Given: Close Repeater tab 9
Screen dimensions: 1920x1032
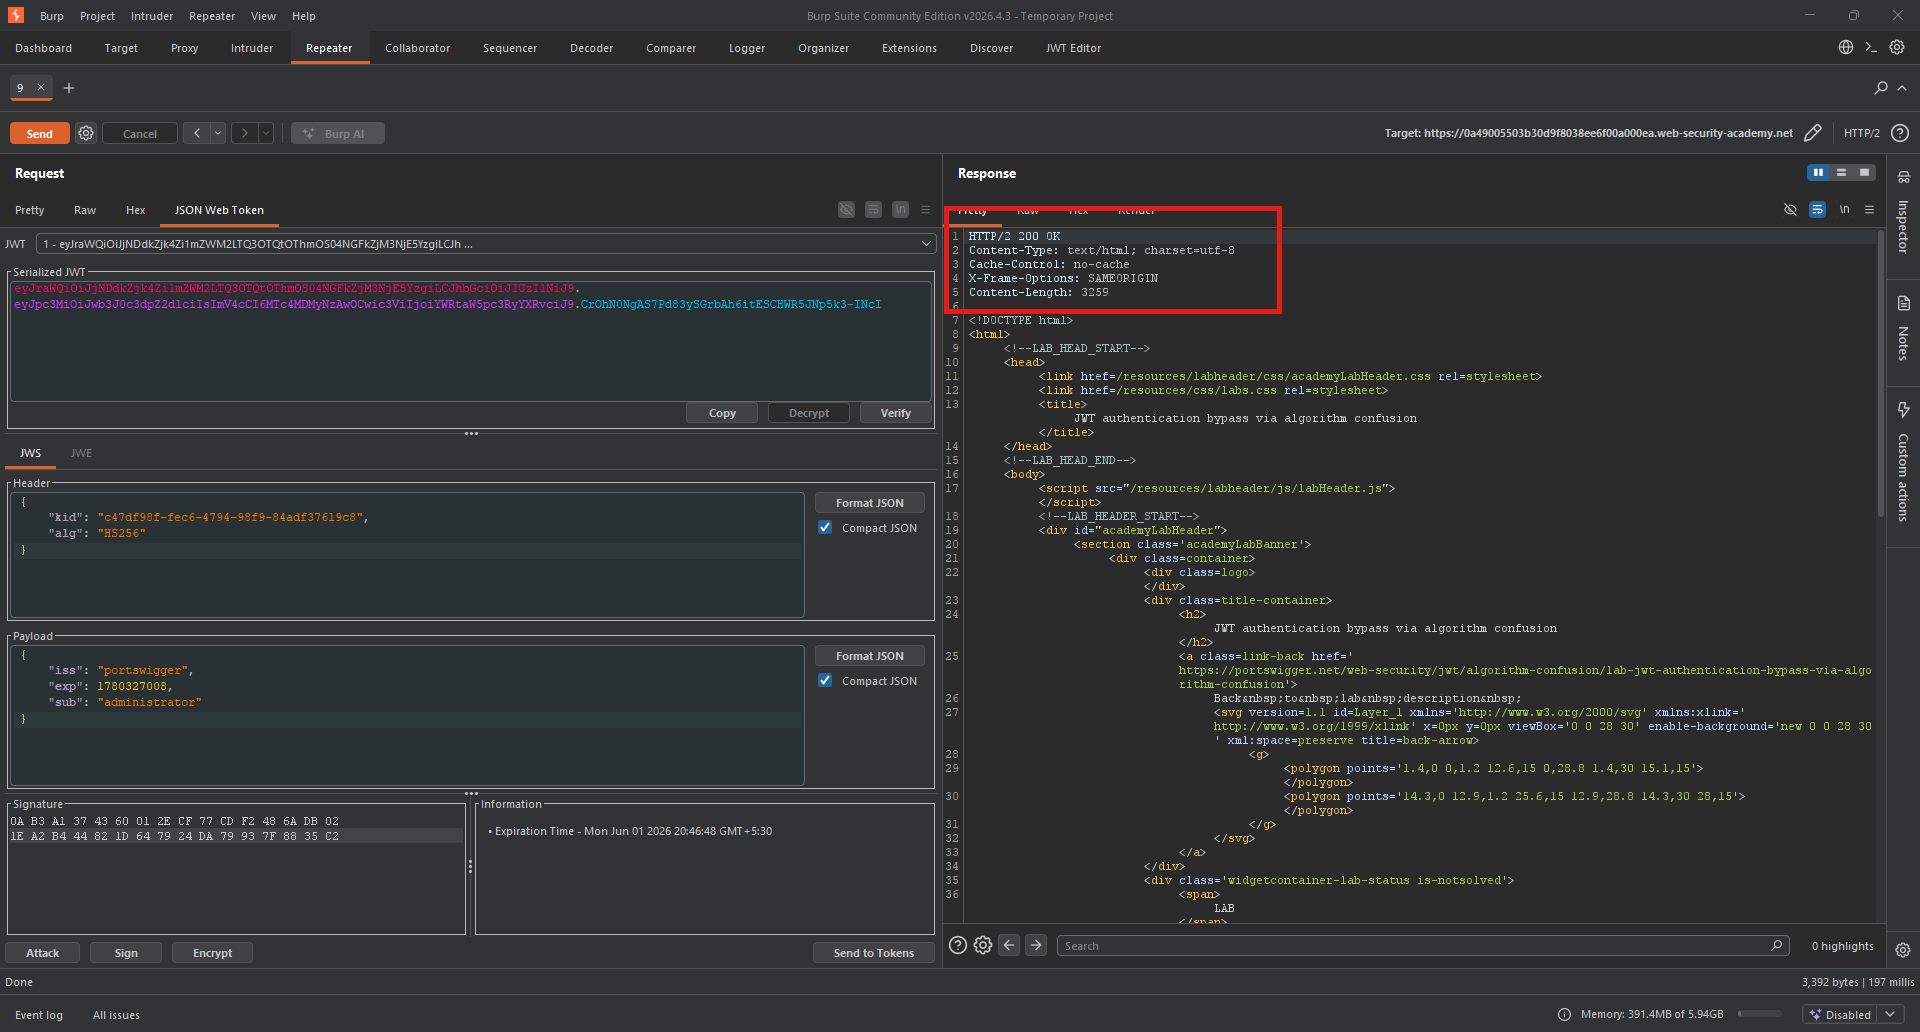Looking at the screenshot, I should click(x=41, y=87).
